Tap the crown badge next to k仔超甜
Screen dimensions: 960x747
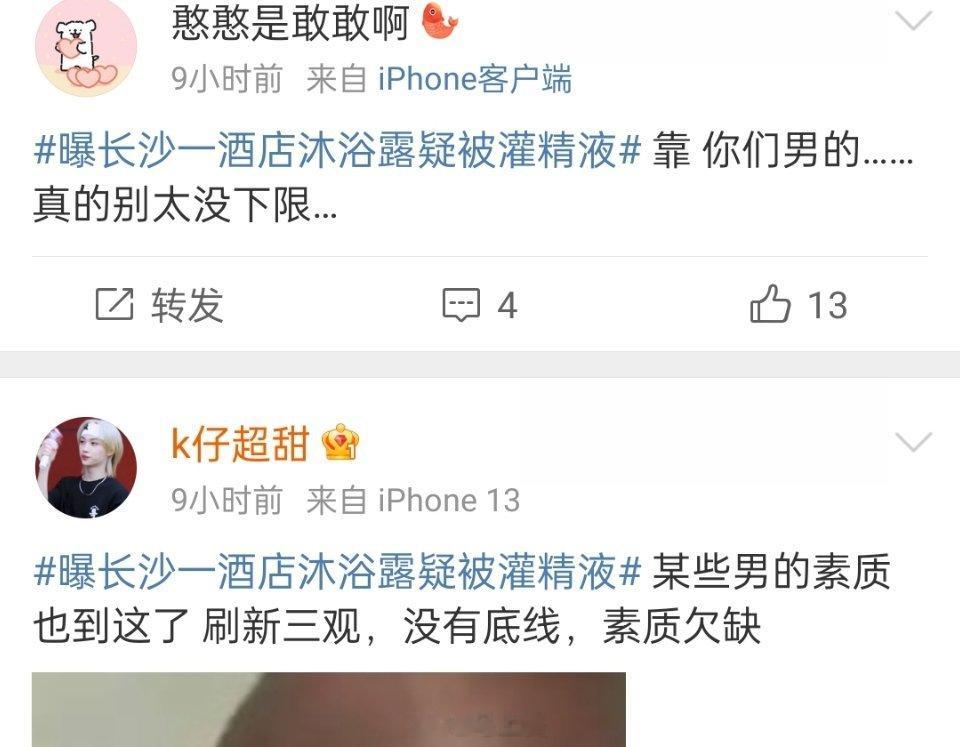coord(340,442)
